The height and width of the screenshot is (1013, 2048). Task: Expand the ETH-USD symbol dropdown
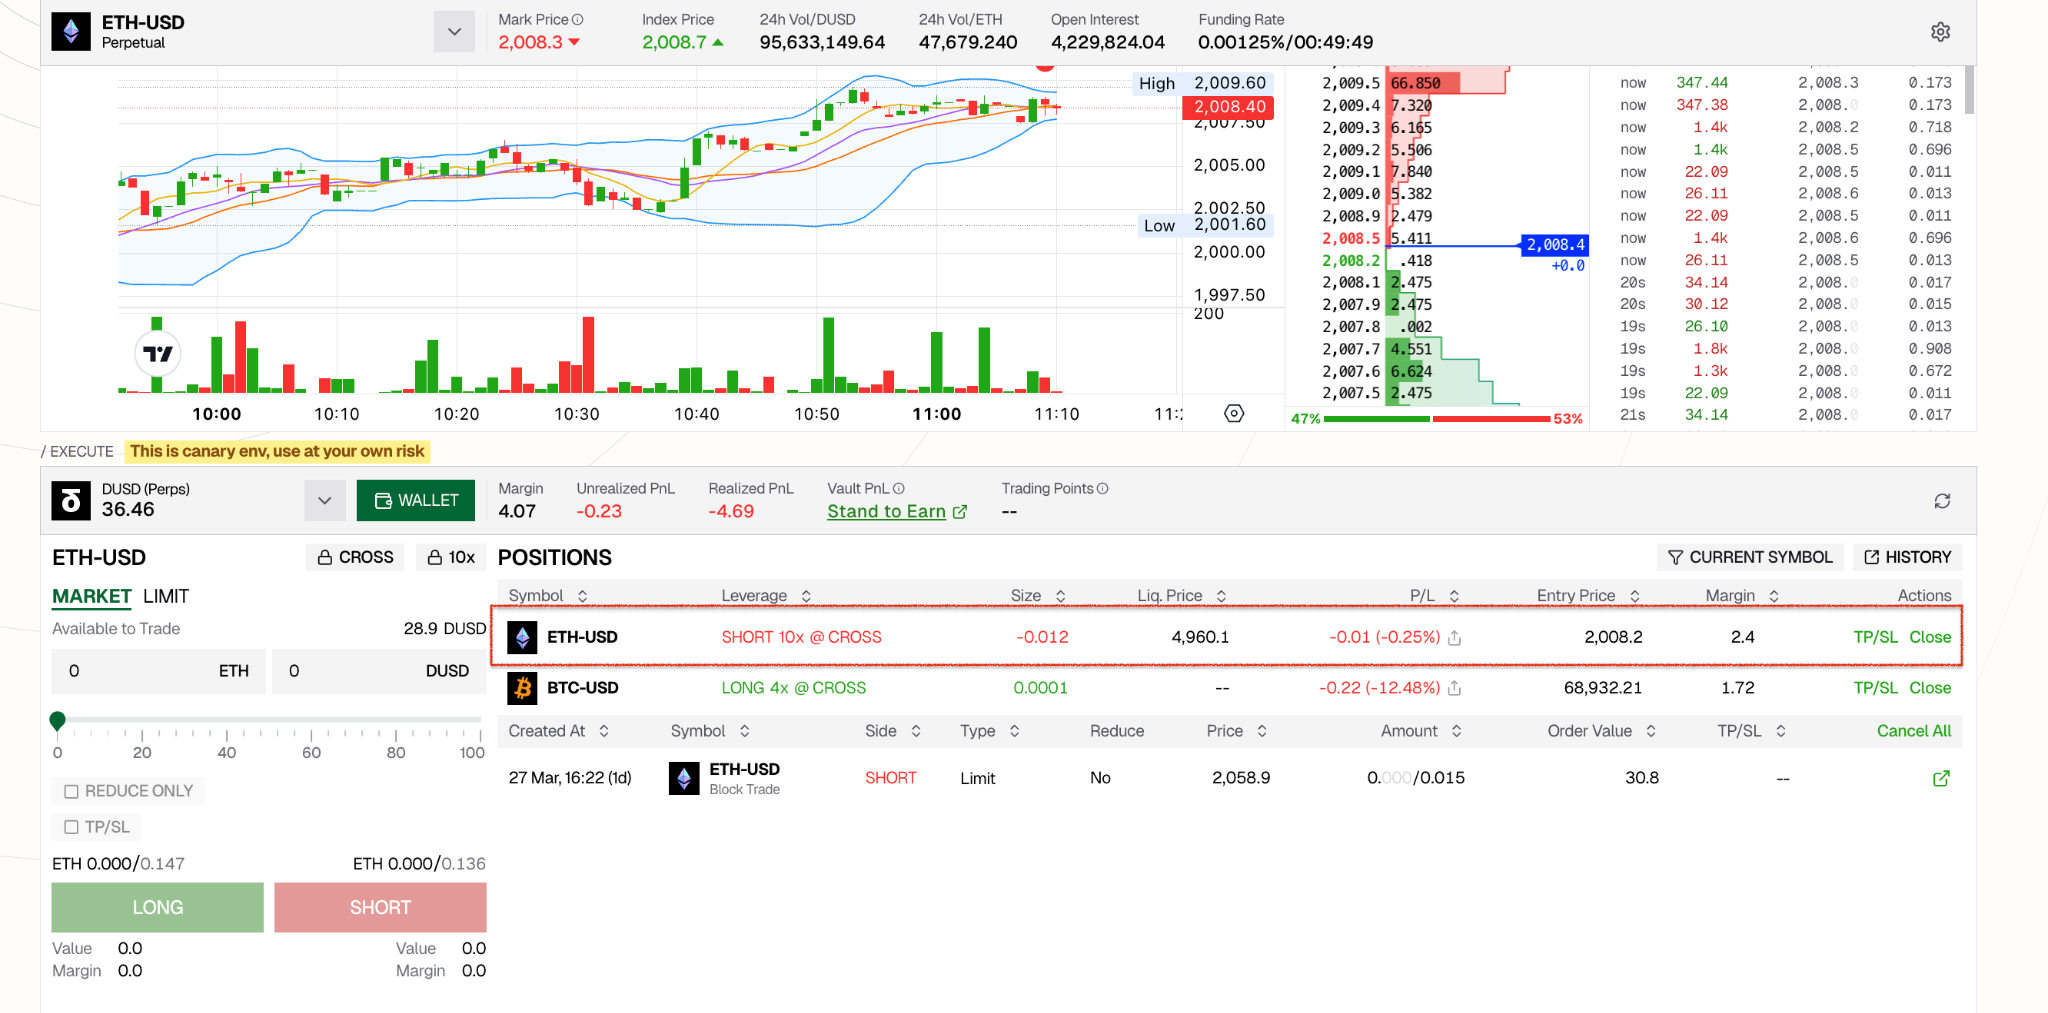pos(454,32)
